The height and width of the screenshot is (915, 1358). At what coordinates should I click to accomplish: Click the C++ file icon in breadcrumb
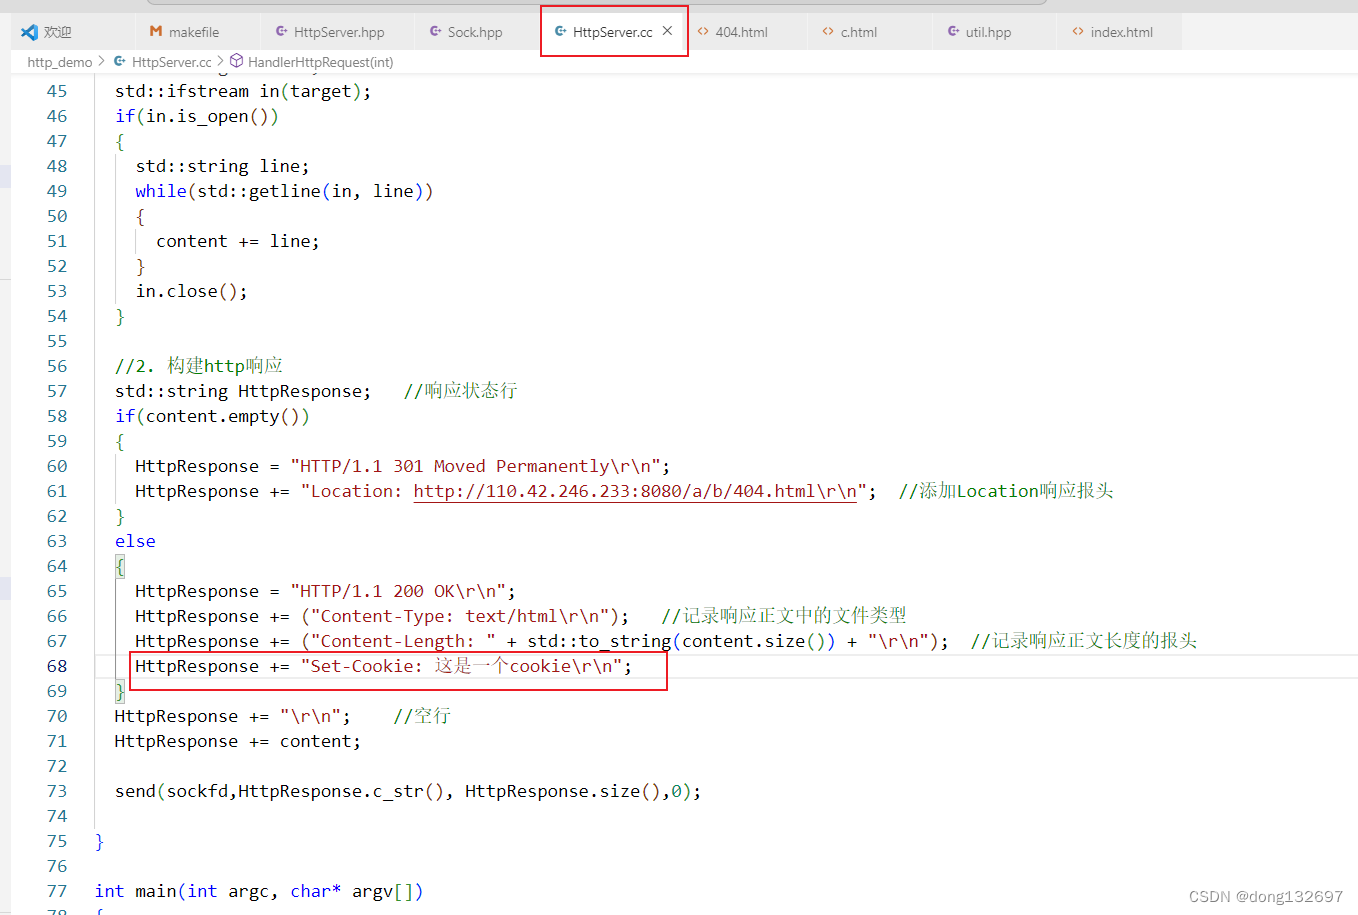coord(120,62)
